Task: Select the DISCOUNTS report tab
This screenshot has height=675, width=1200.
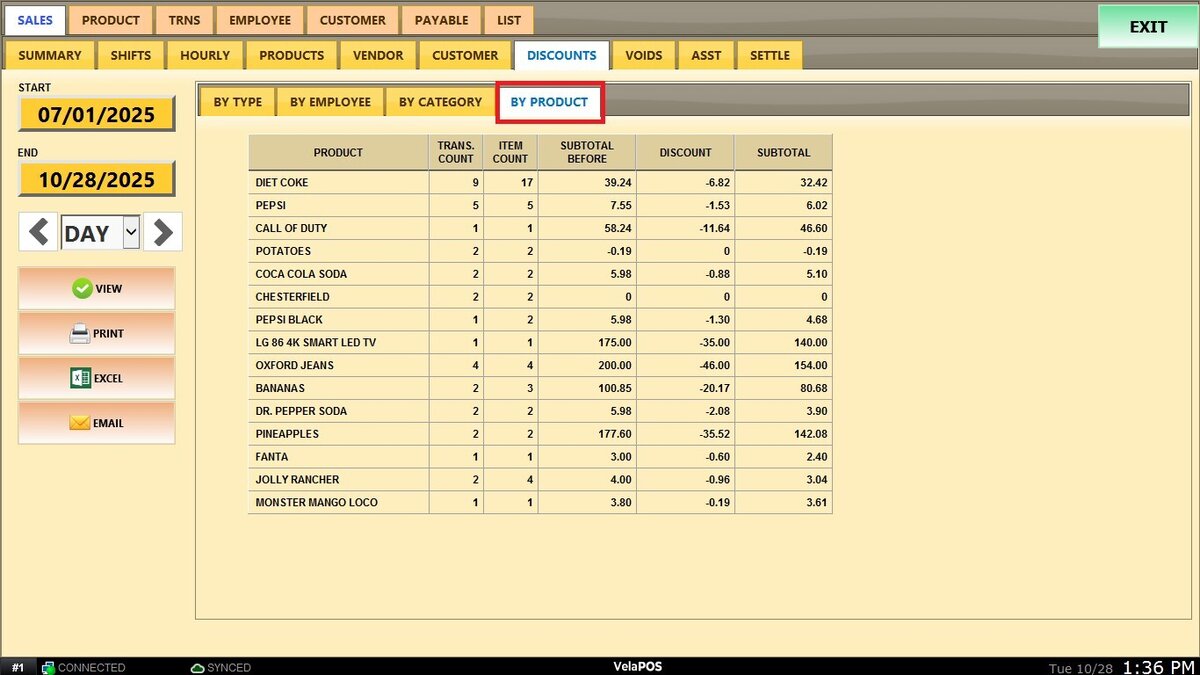Action: pos(562,55)
